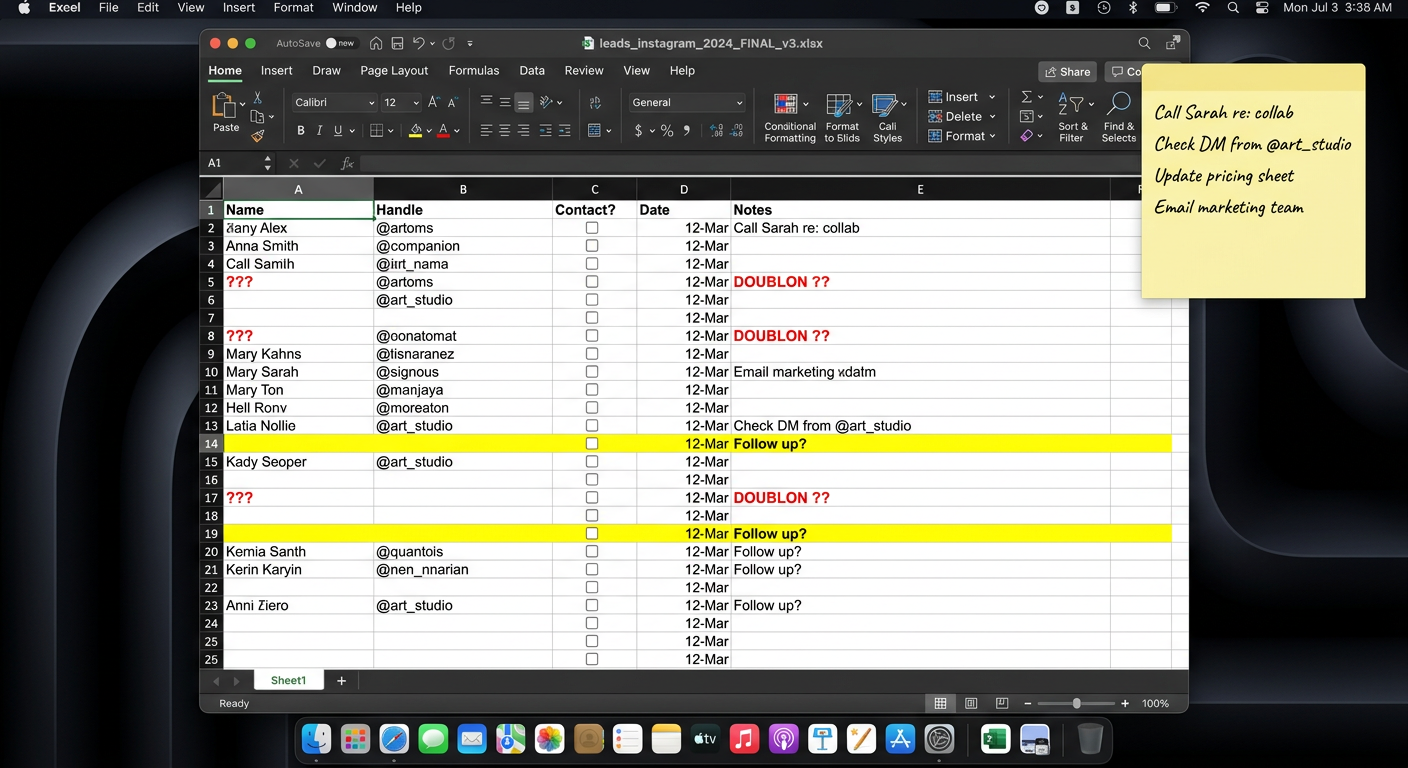
Task: Tick the Contact checkbox for Latia Nollie
Action: coord(592,426)
